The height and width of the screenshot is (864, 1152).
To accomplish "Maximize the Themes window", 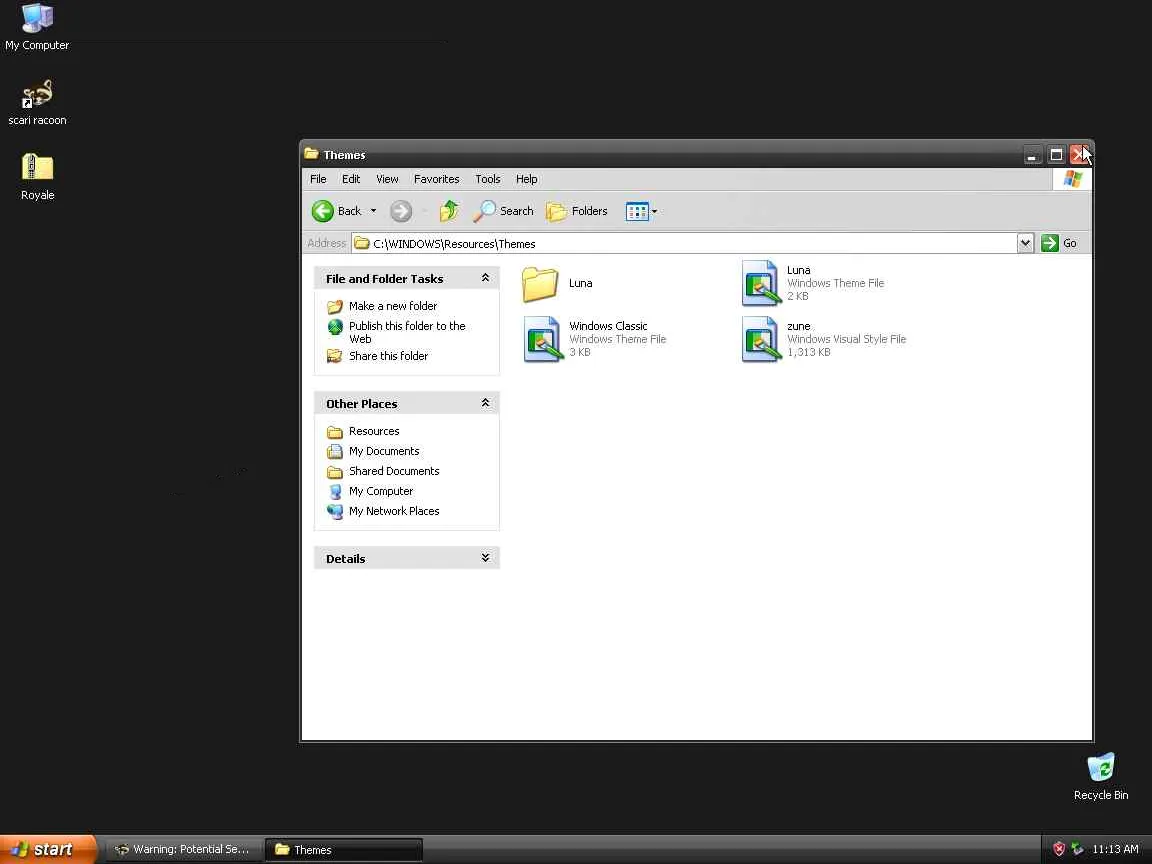I will tap(1056, 155).
